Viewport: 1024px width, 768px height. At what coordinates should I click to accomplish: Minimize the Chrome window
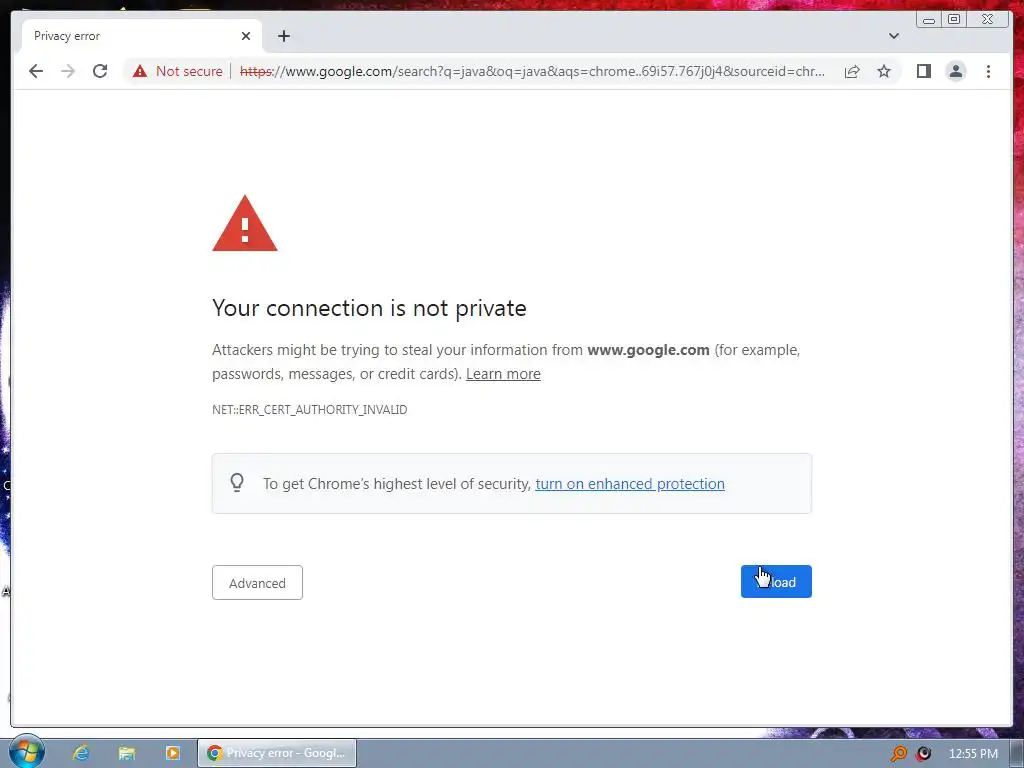pos(929,20)
